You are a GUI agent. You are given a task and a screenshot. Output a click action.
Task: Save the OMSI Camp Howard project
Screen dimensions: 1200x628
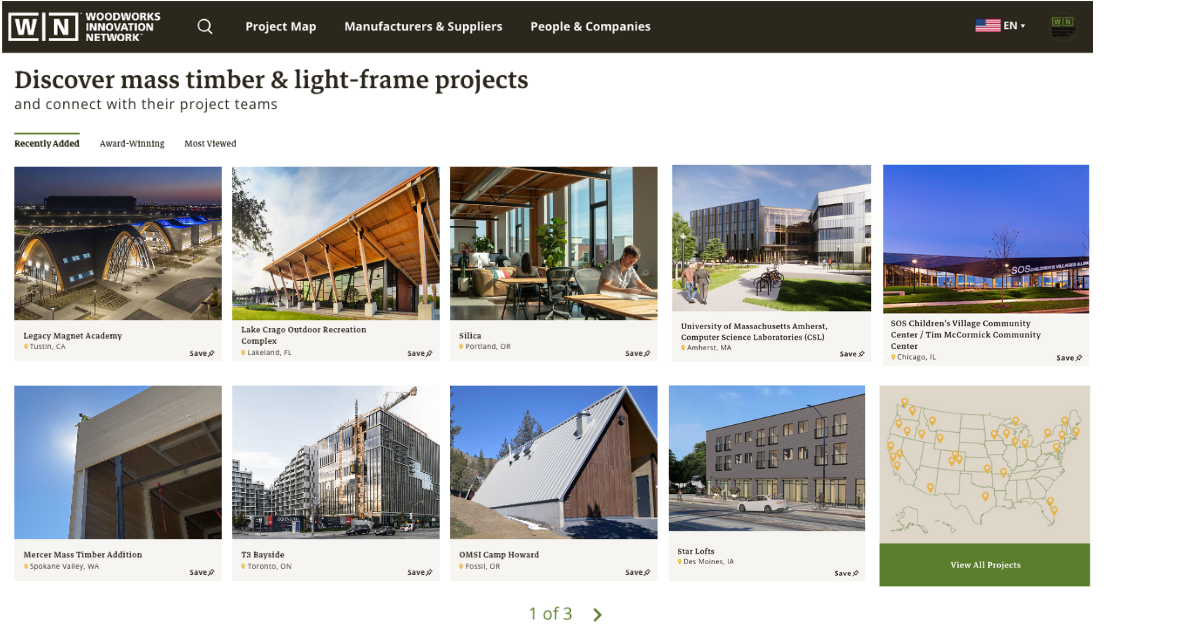[x=638, y=572]
